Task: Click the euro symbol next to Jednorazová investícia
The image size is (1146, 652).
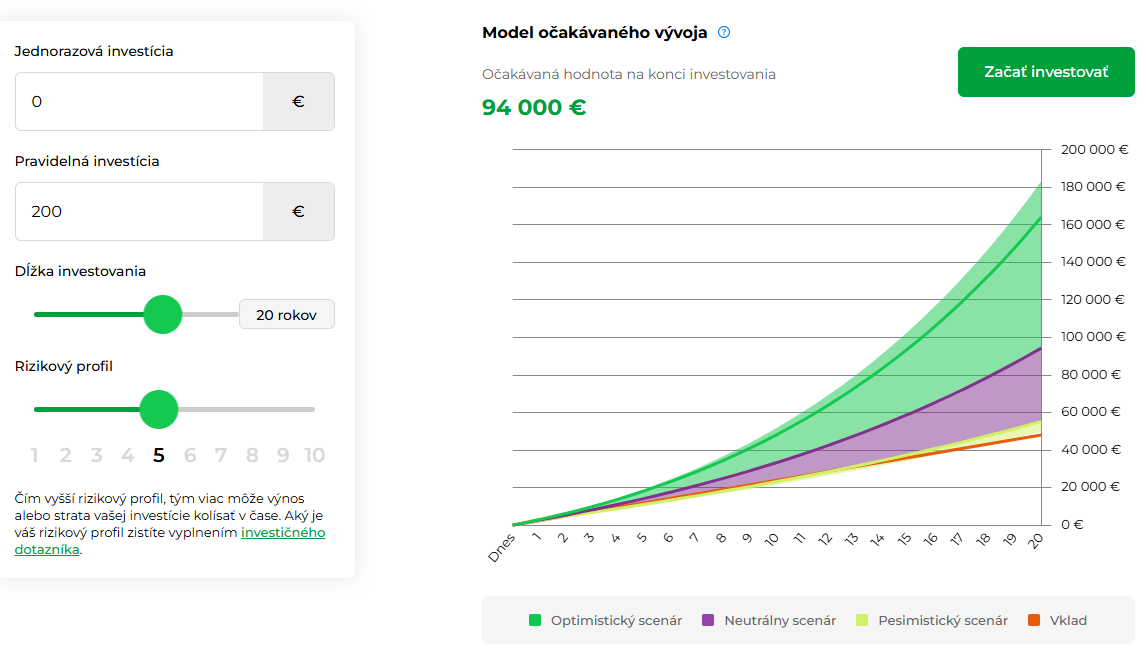Action: pos(298,101)
